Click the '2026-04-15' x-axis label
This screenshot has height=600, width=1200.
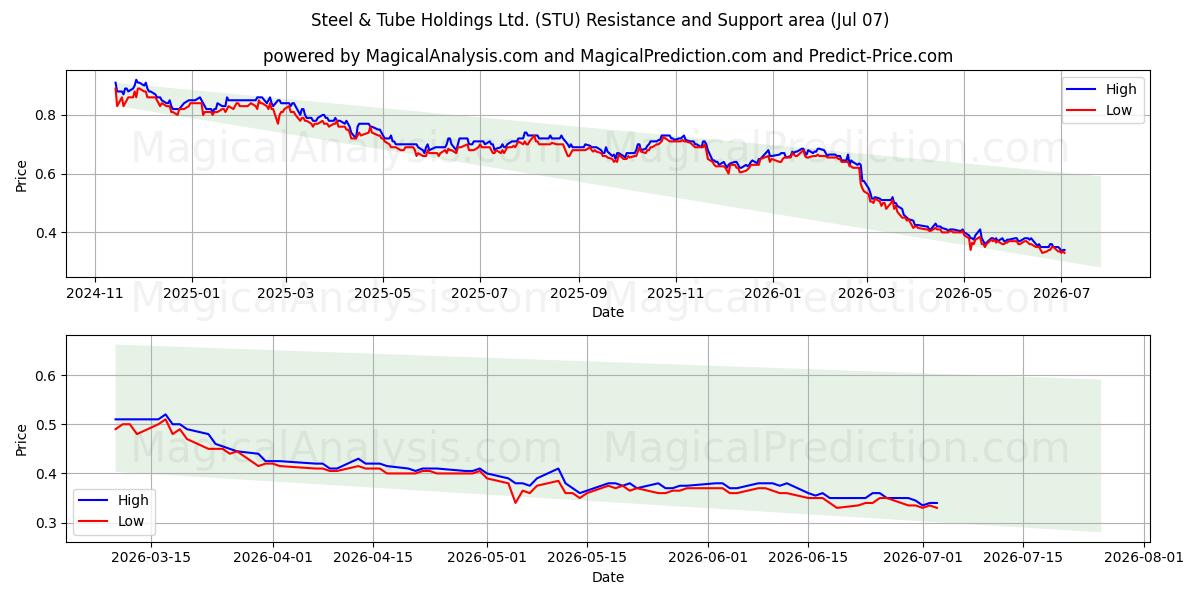[x=373, y=559]
